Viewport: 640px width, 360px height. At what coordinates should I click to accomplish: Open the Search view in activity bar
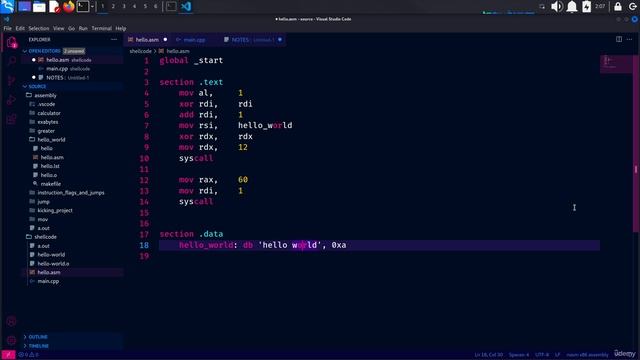point(11,62)
